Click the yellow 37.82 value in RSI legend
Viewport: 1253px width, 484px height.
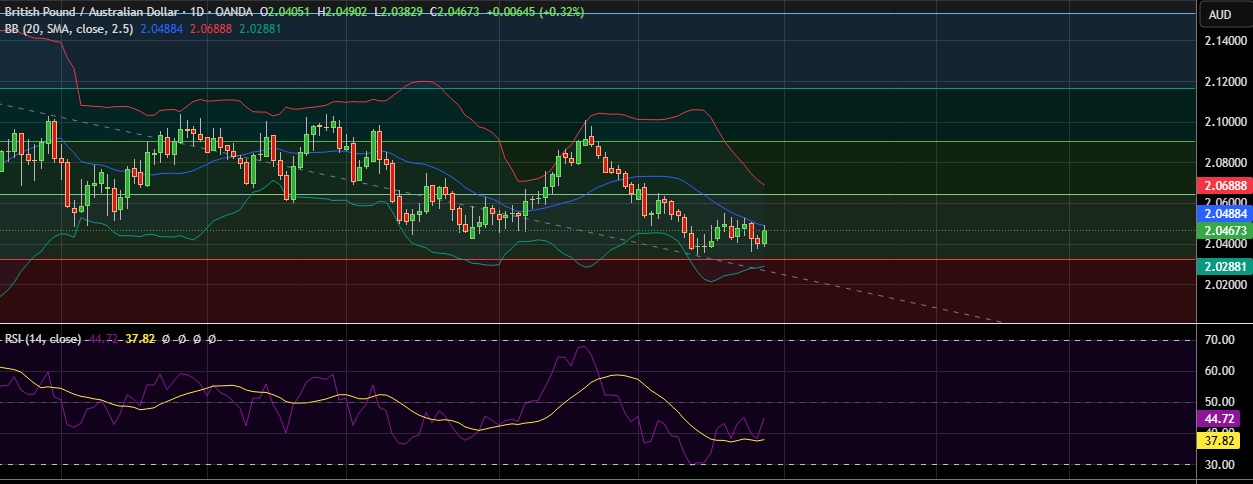click(139, 339)
